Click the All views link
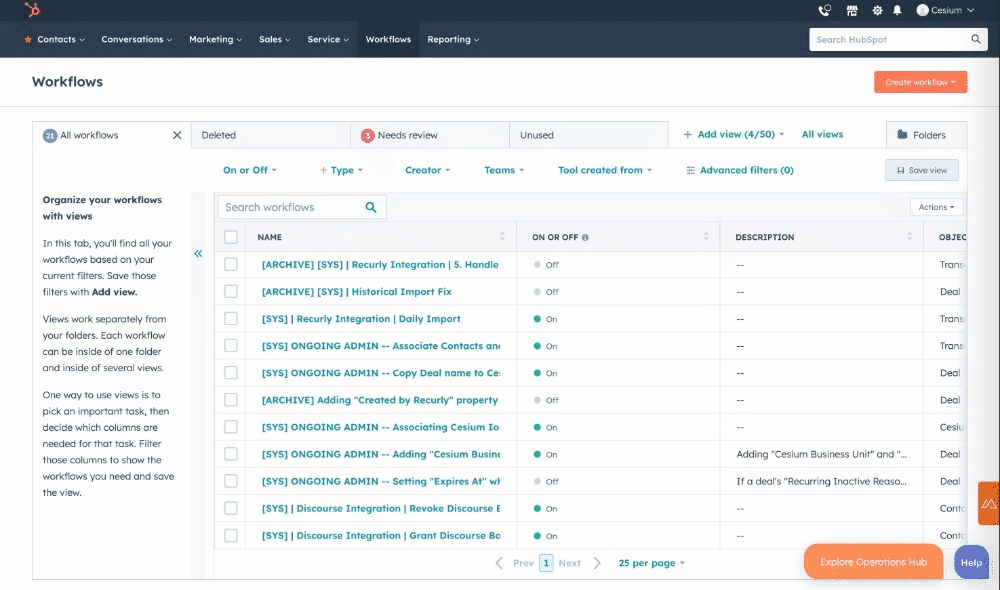 pos(822,135)
